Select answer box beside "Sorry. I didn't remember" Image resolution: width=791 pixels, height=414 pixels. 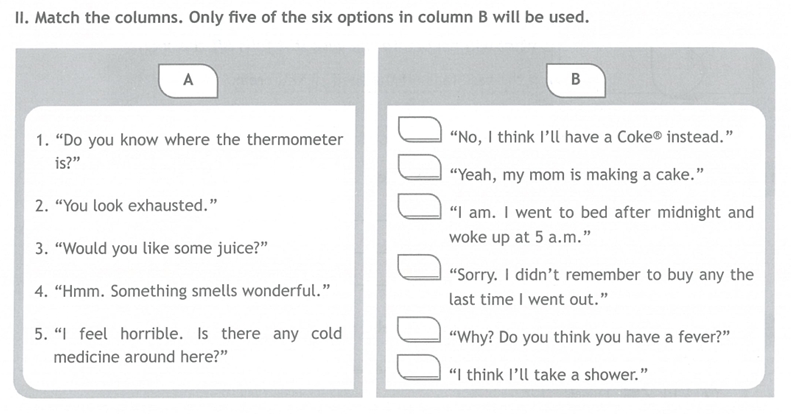click(420, 267)
